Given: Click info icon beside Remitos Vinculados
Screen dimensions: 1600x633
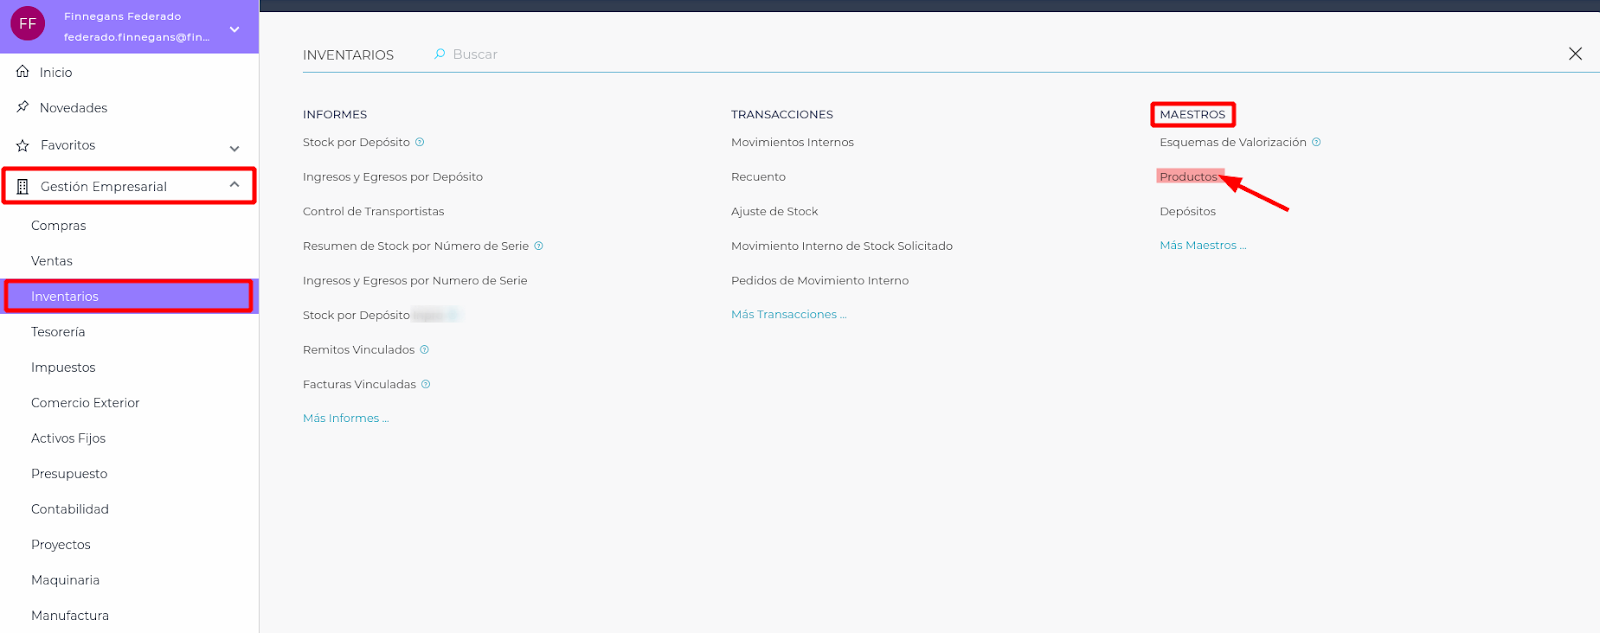Looking at the screenshot, I should pyautogui.click(x=424, y=350).
